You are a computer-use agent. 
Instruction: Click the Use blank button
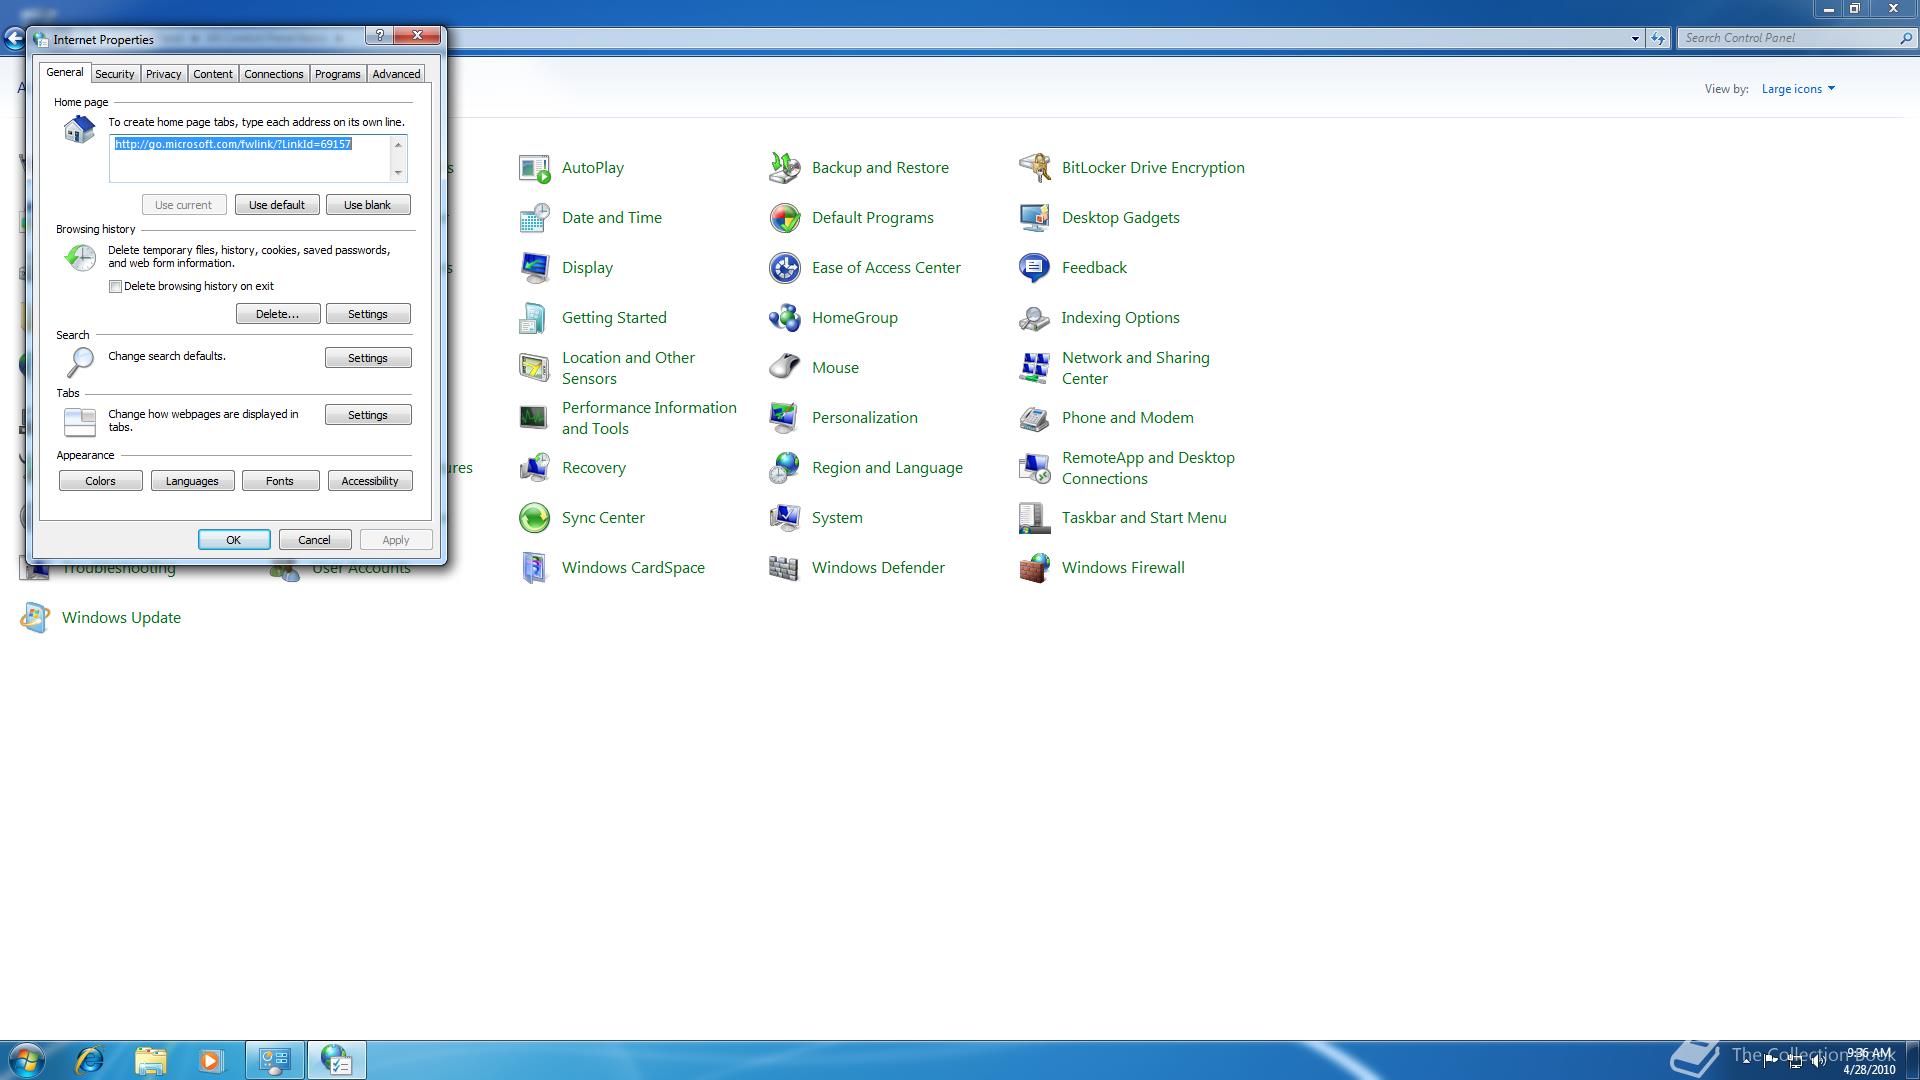pyautogui.click(x=368, y=205)
